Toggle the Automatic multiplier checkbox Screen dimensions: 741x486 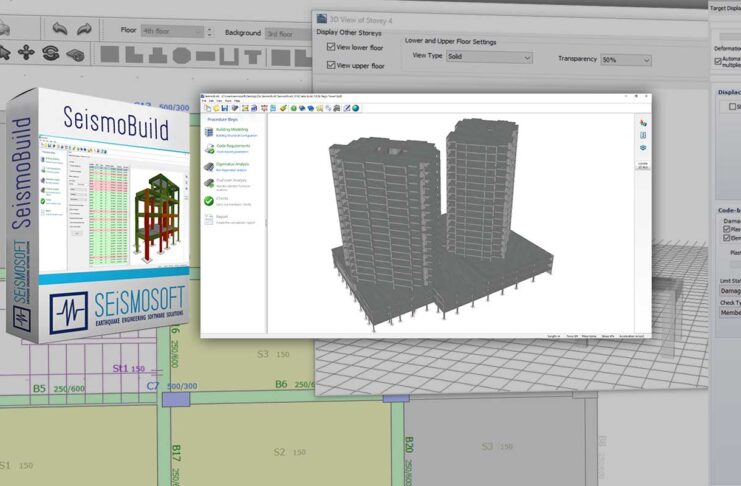point(718,61)
